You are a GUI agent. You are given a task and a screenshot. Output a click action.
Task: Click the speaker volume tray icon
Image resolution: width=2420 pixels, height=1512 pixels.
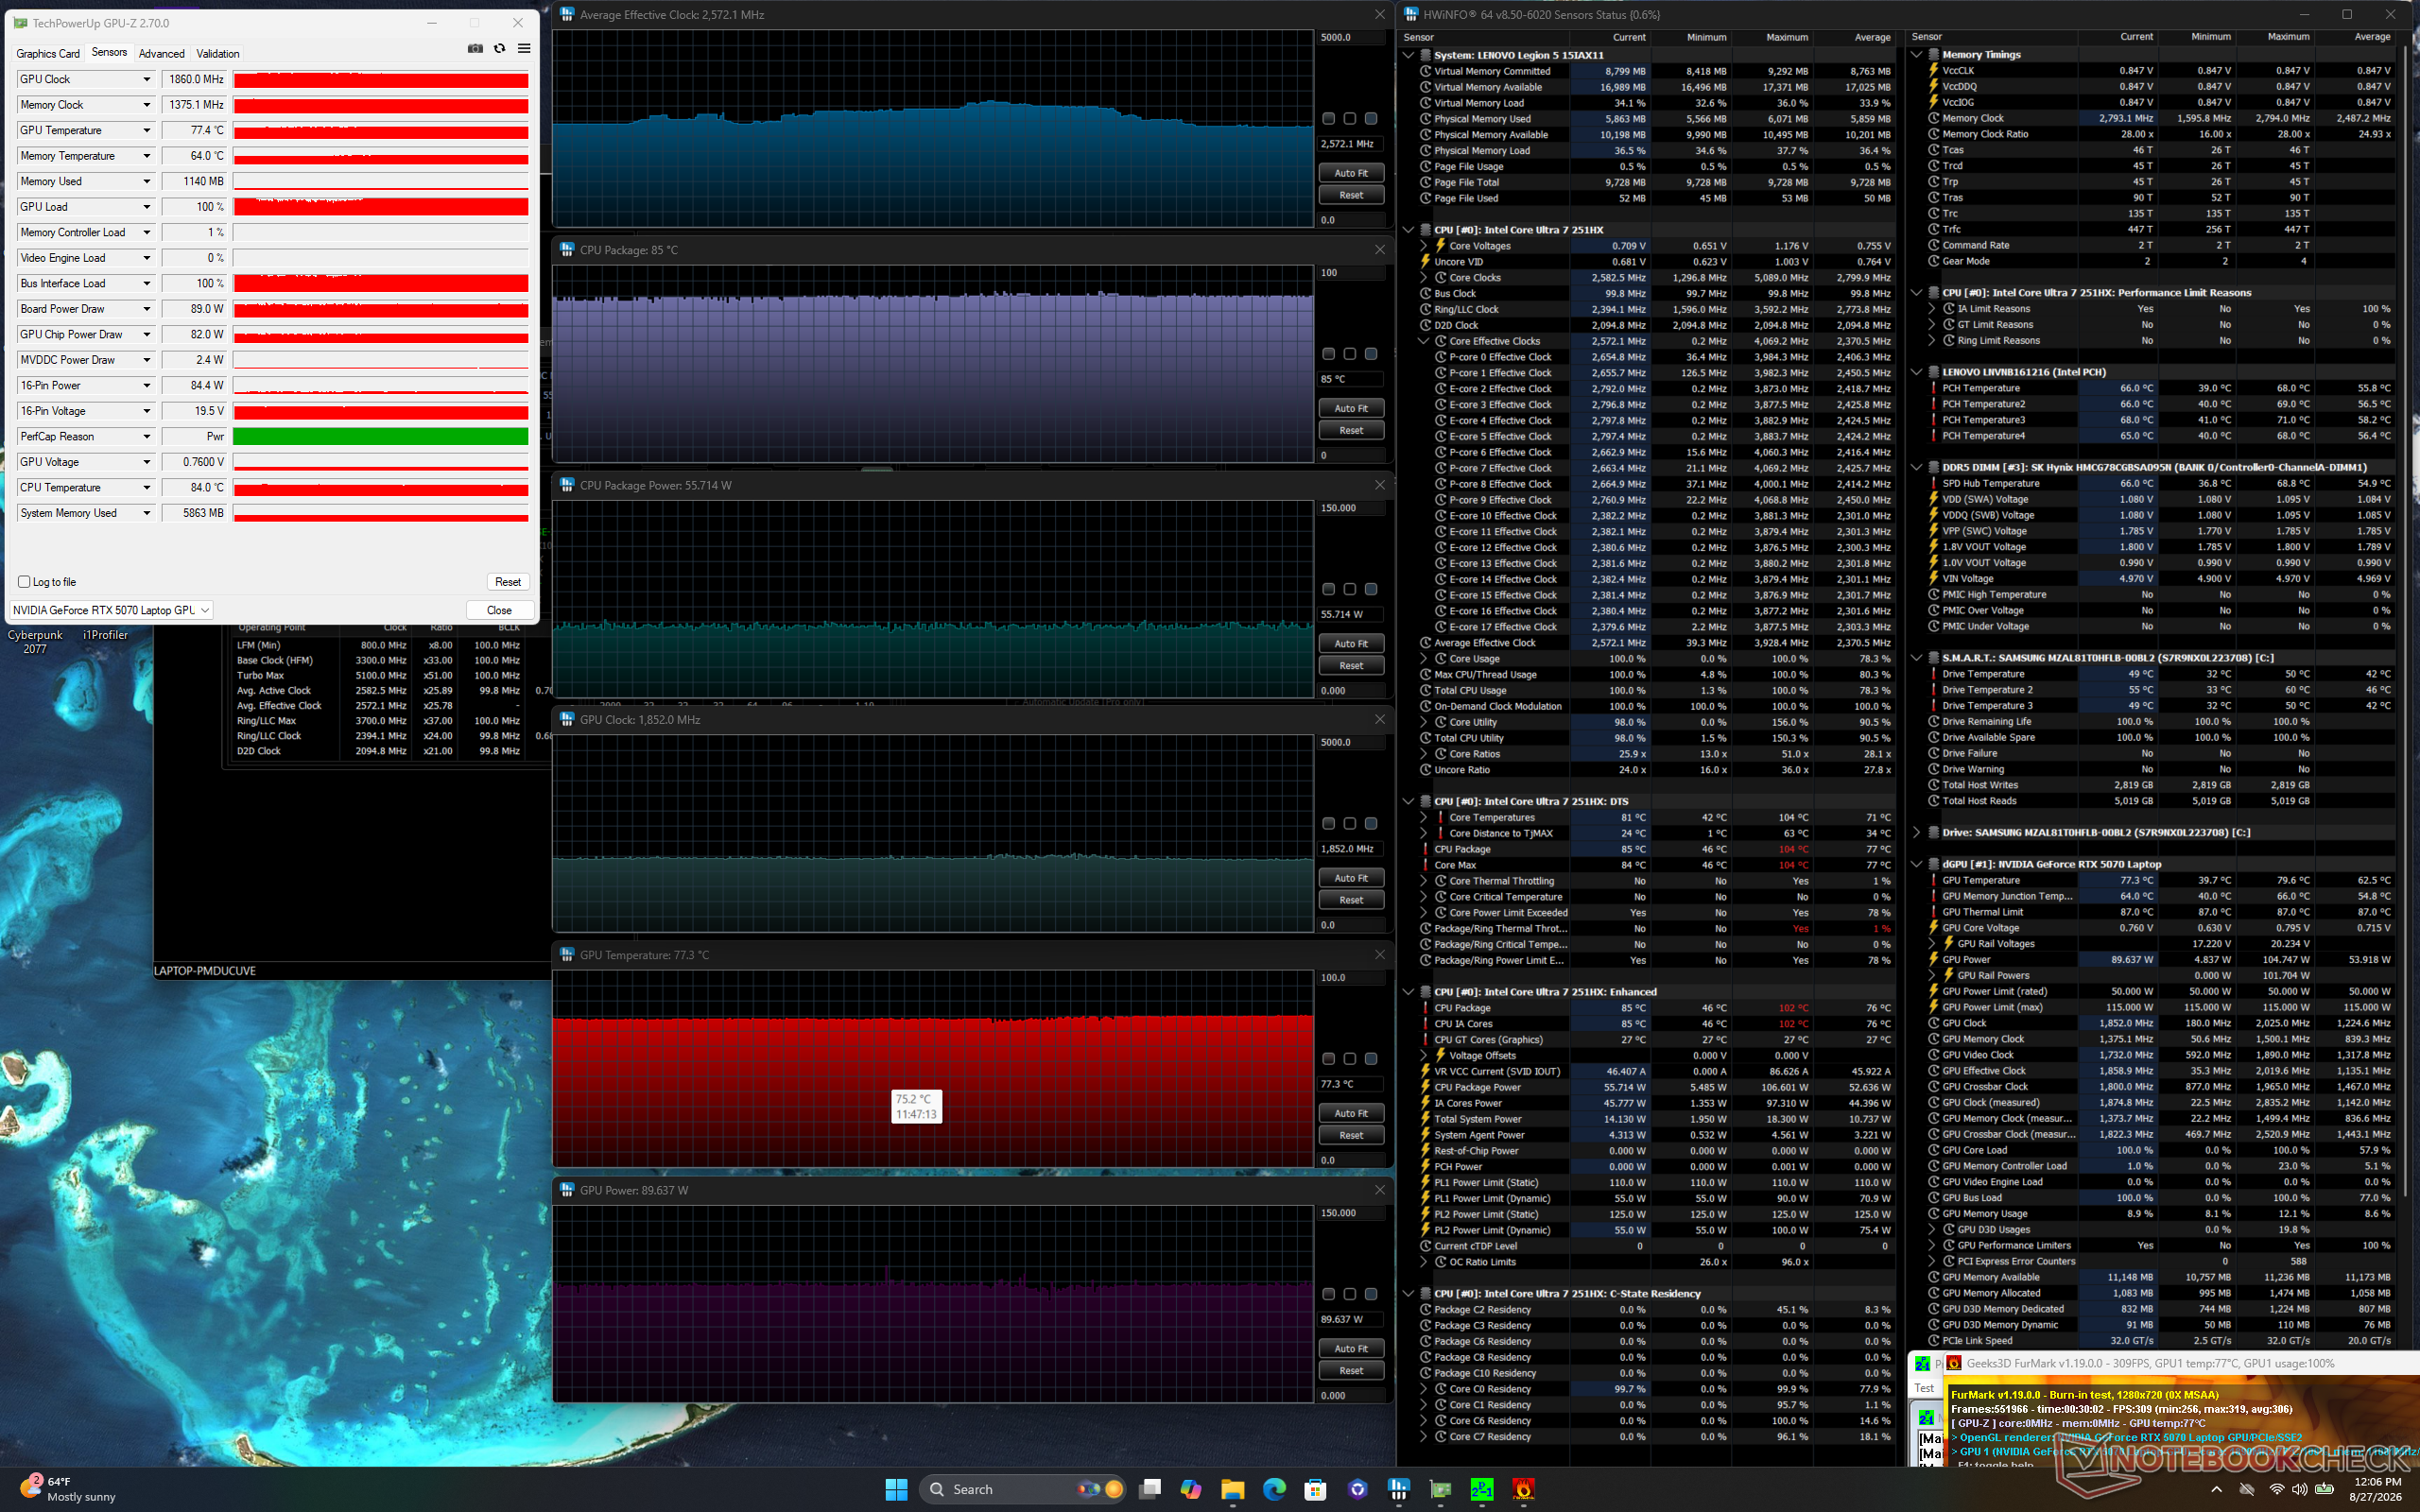2300,1489
